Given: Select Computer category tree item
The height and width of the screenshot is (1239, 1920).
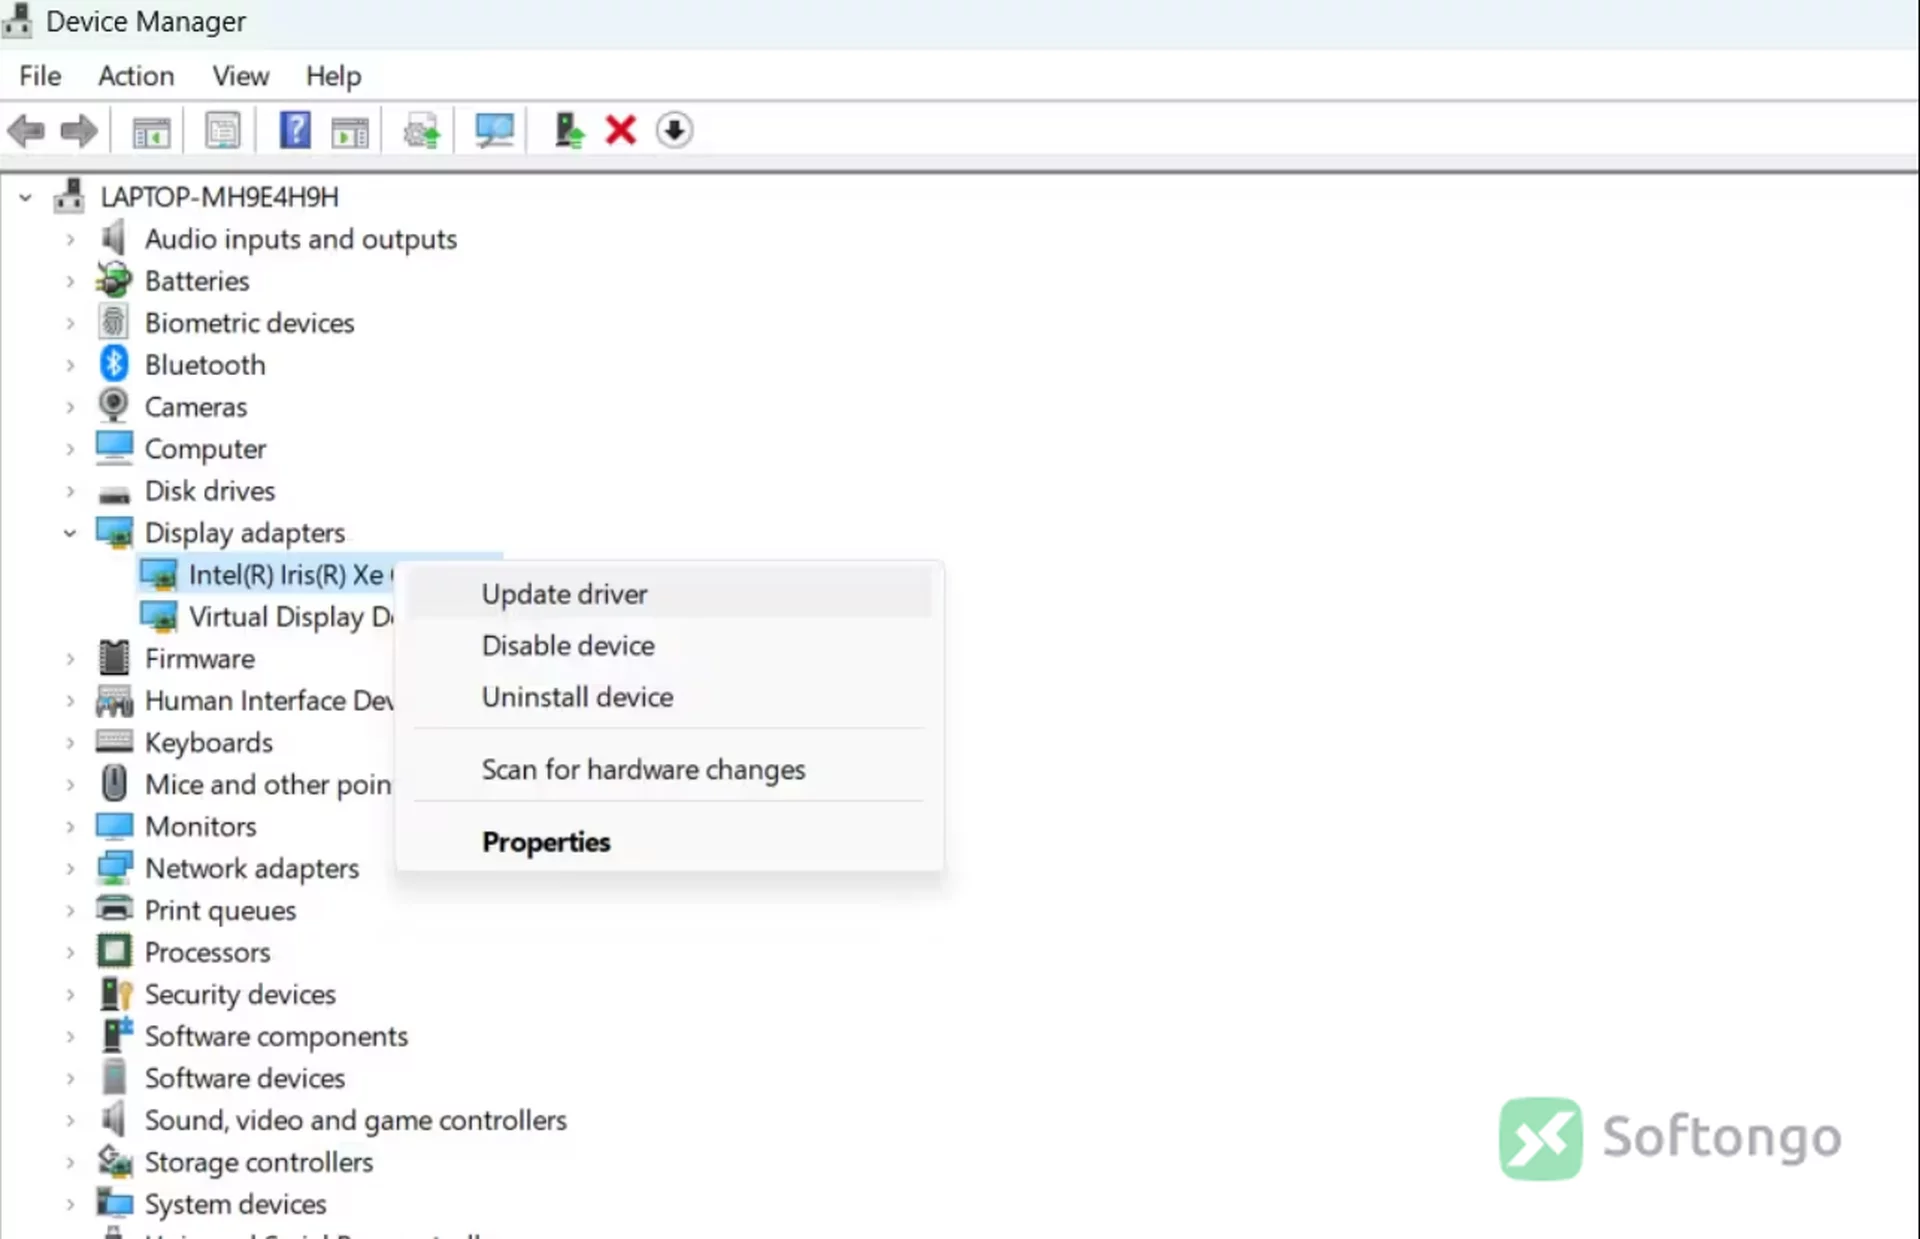Looking at the screenshot, I should pos(205,449).
